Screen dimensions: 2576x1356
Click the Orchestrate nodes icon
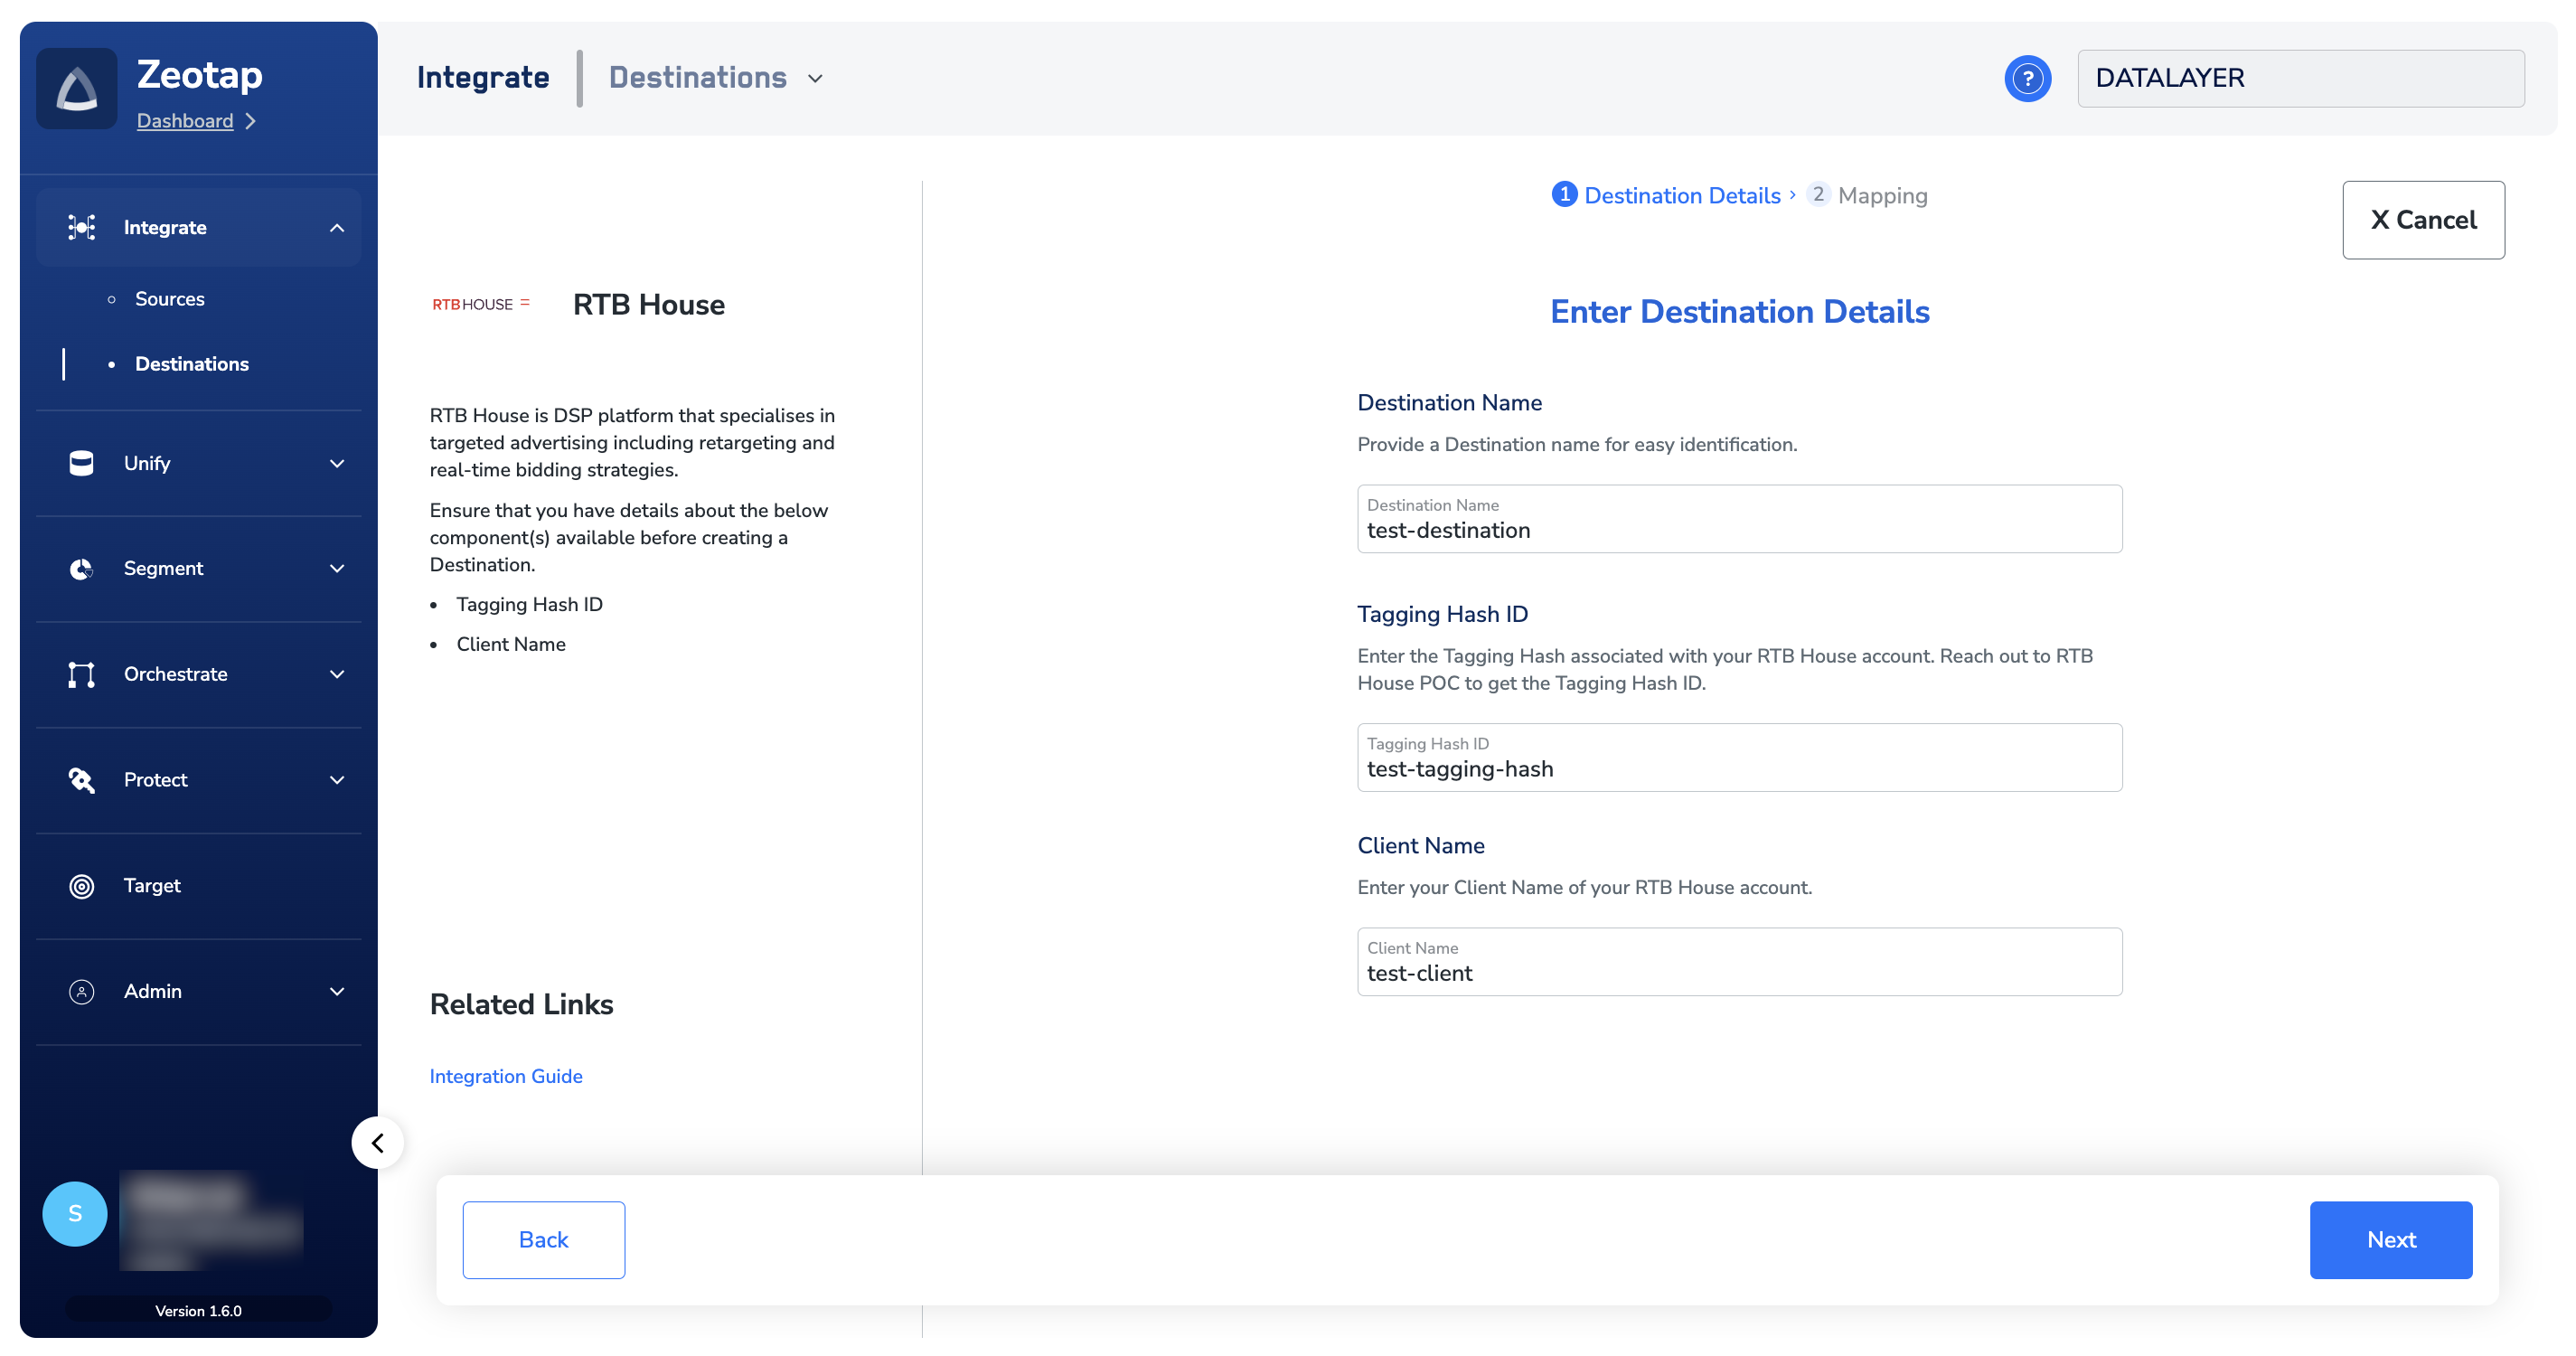(x=81, y=674)
